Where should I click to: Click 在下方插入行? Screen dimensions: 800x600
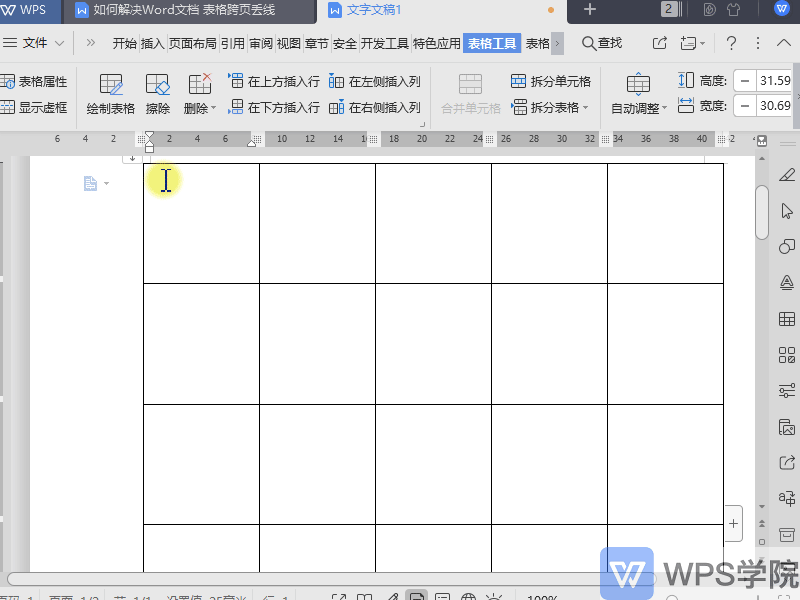tap(274, 107)
